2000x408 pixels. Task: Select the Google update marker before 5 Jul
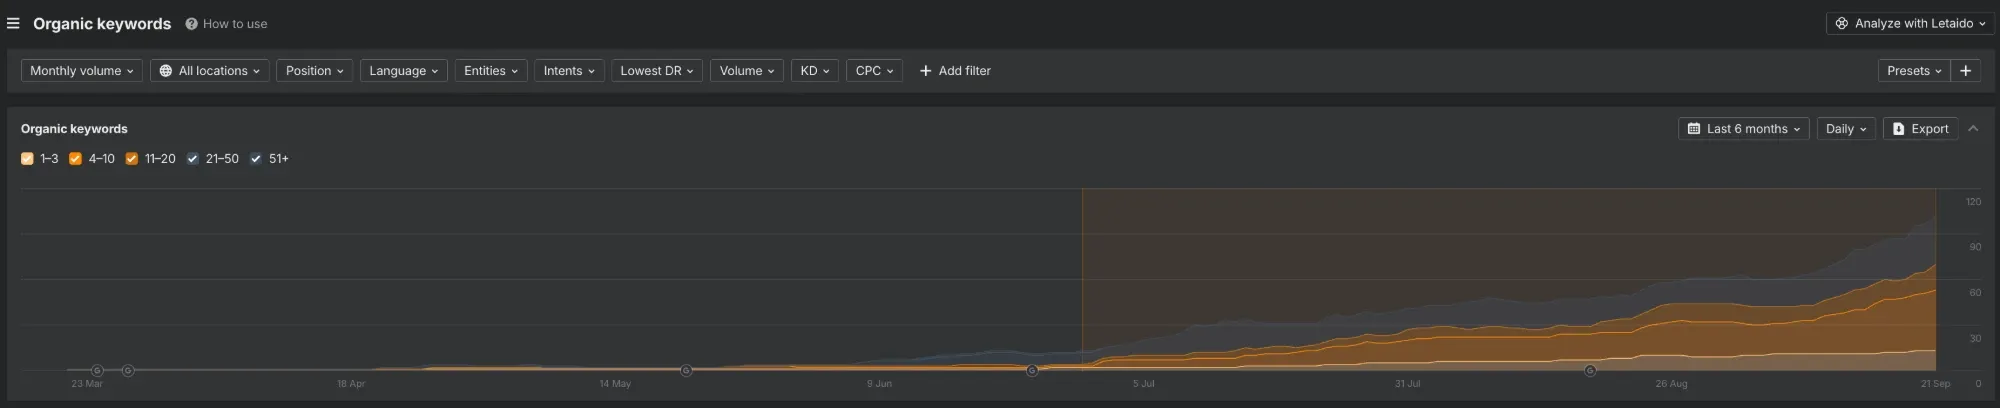point(1032,371)
